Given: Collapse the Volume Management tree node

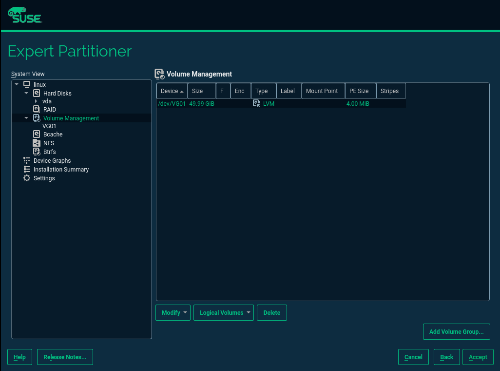Looking at the screenshot, I should coord(27,118).
